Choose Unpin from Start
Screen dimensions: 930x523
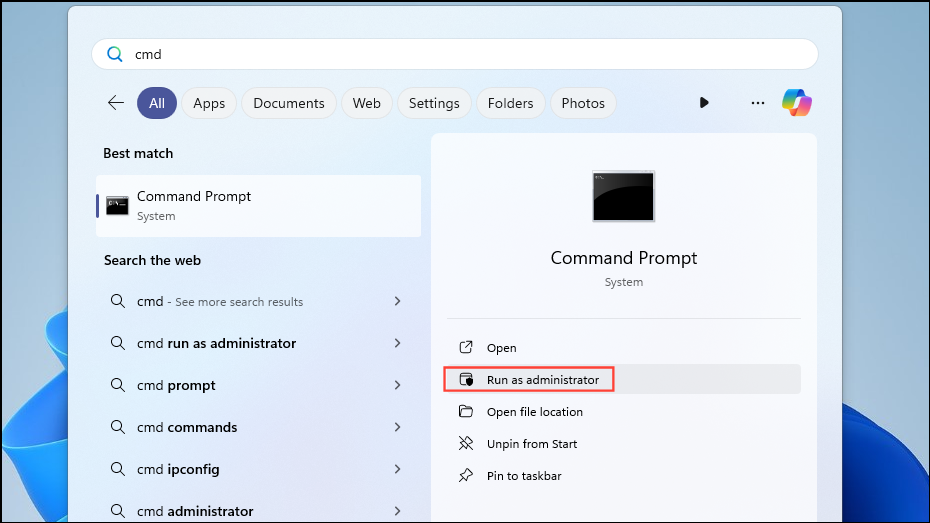(623, 444)
